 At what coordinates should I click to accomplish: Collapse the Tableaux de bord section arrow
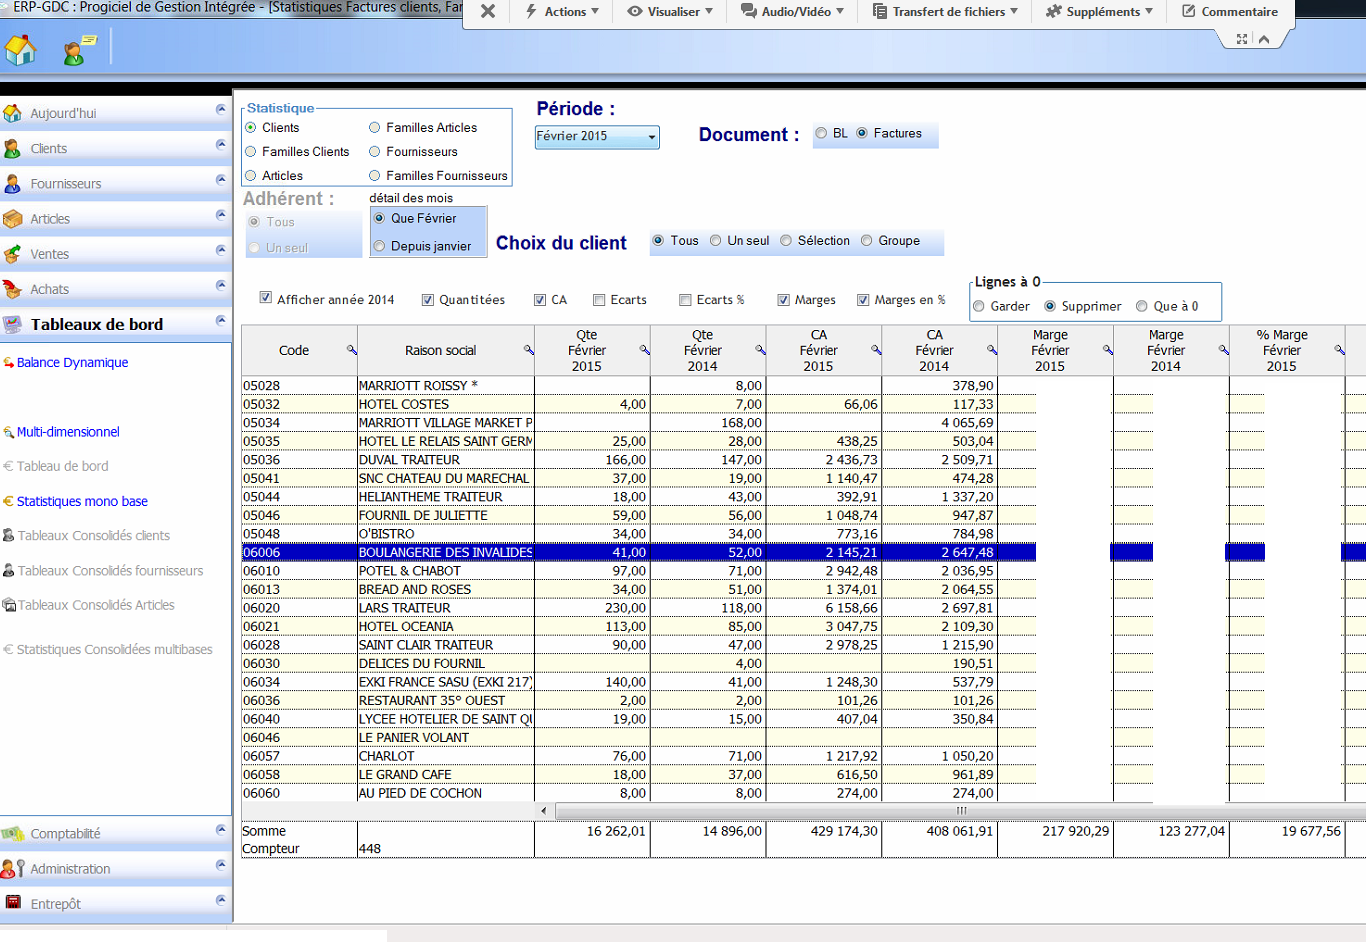point(221,320)
